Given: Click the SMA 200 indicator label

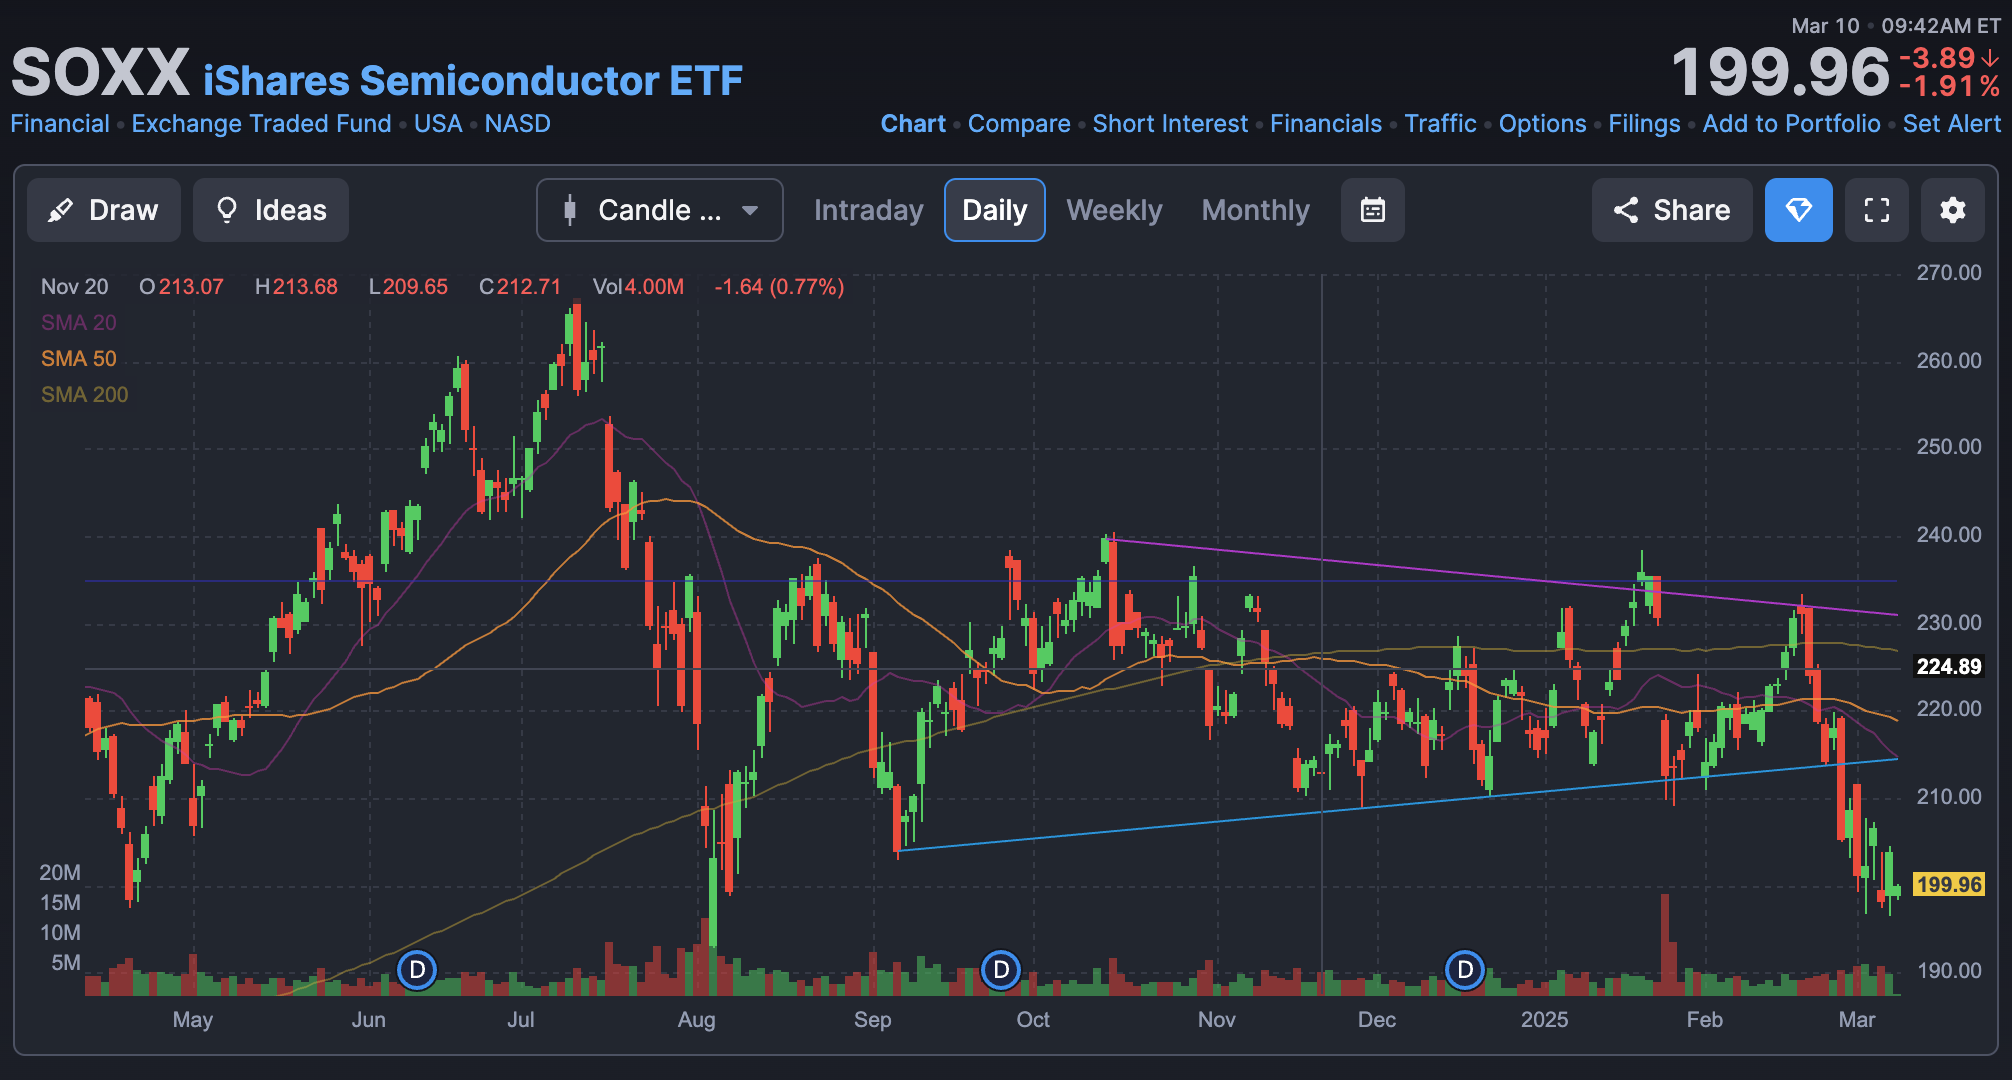Looking at the screenshot, I should tap(84, 394).
